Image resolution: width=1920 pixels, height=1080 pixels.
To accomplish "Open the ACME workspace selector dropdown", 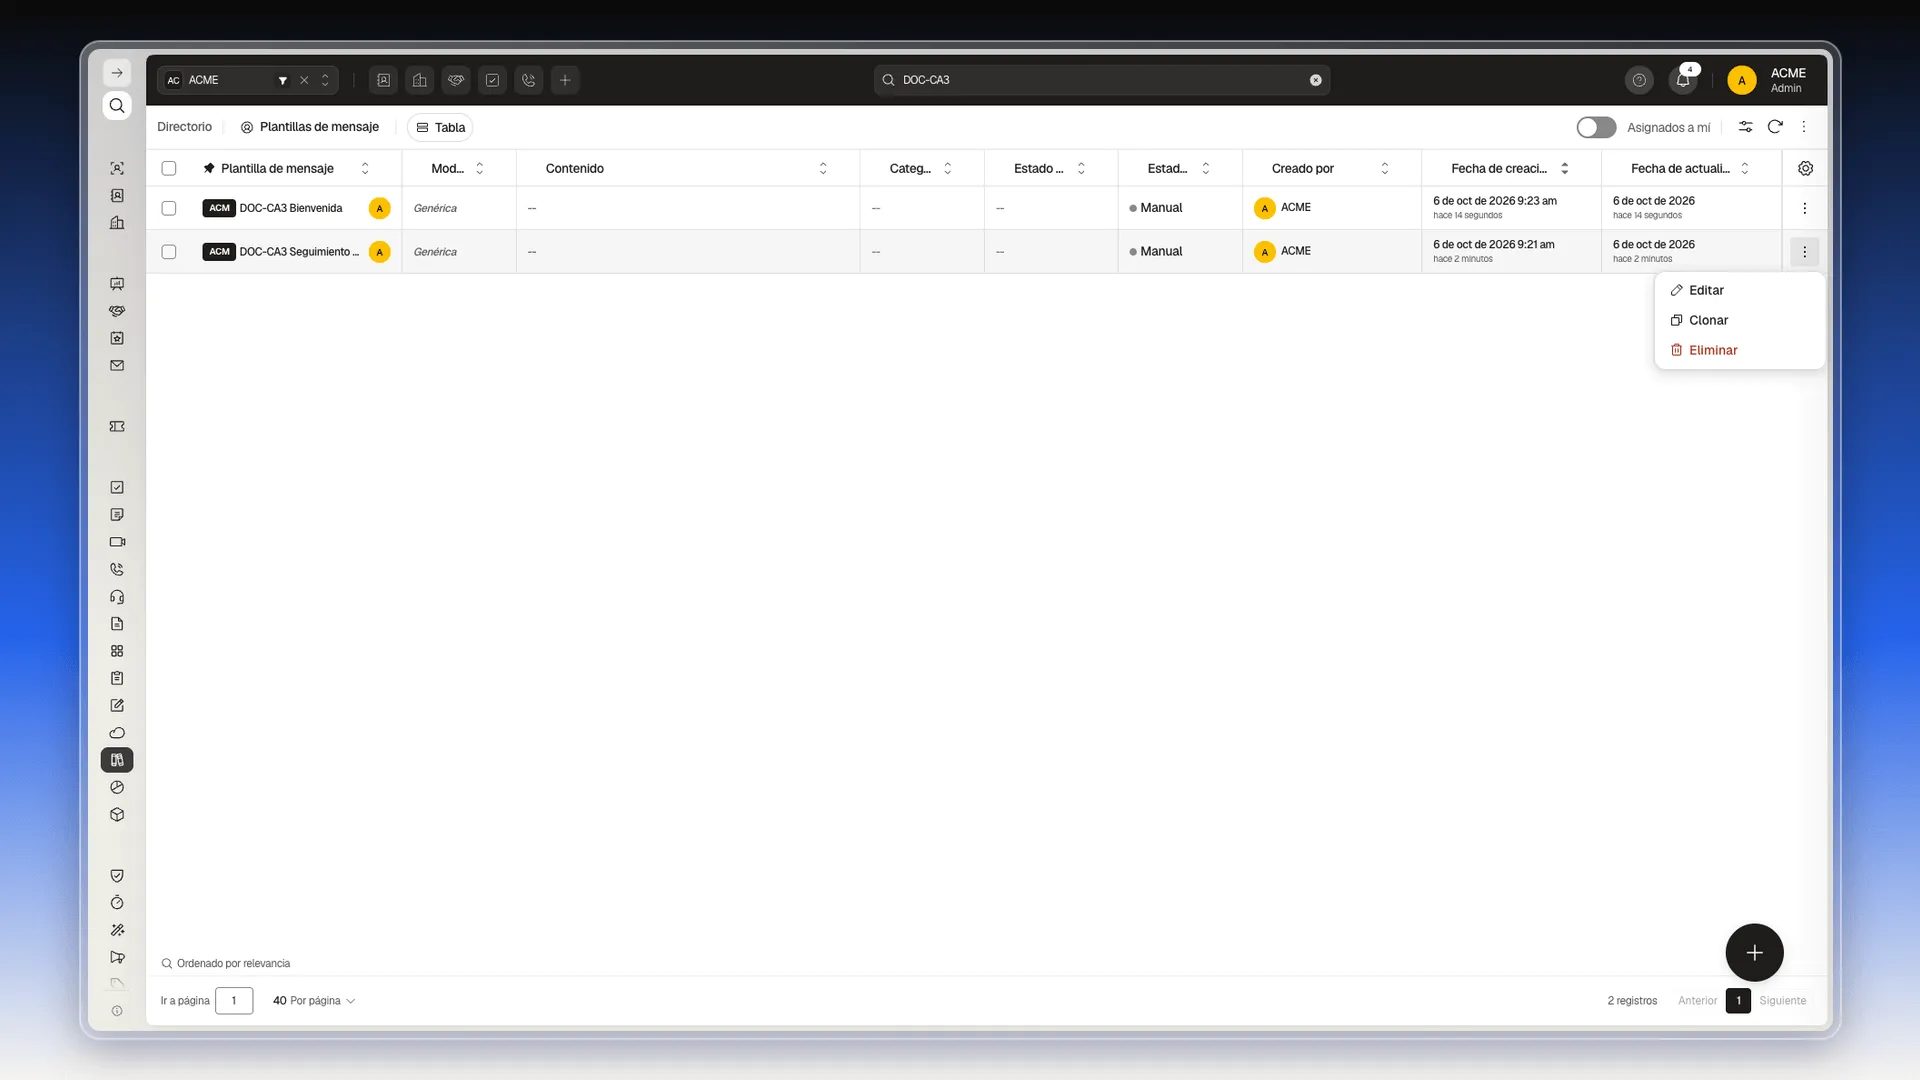I will 325,80.
